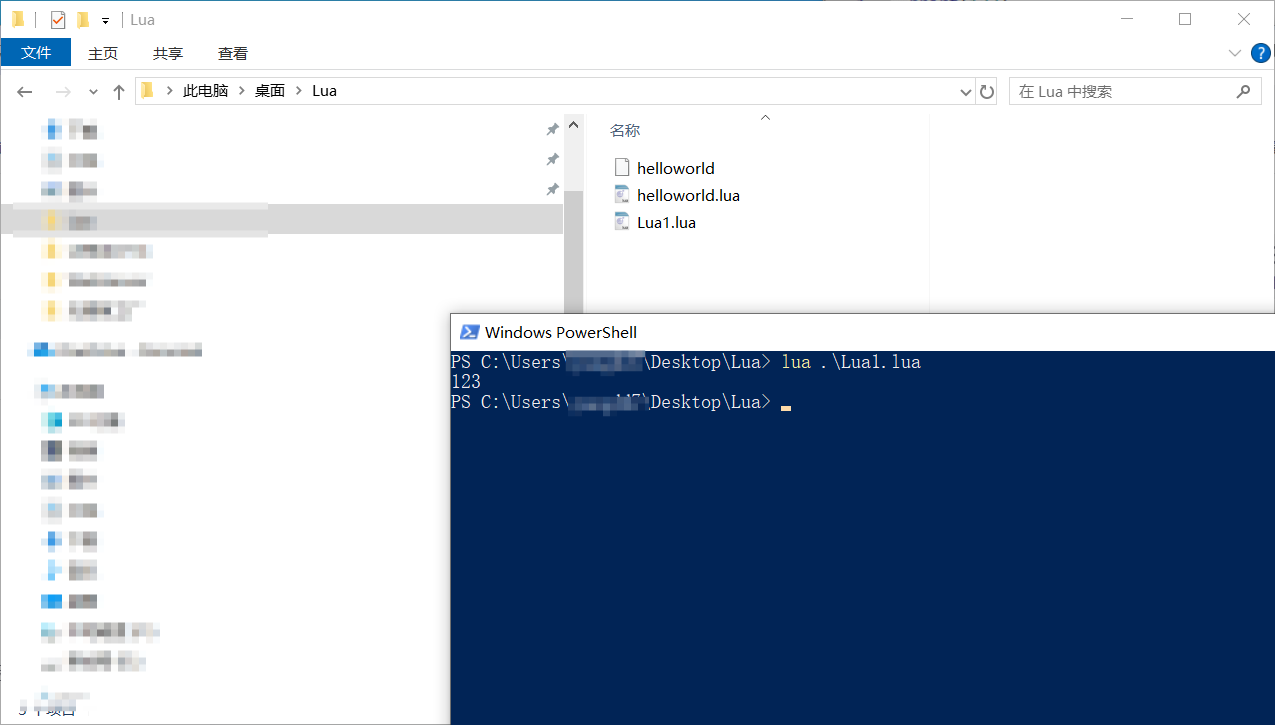
Task: Open the blue help question icon
Action: click(1259, 53)
